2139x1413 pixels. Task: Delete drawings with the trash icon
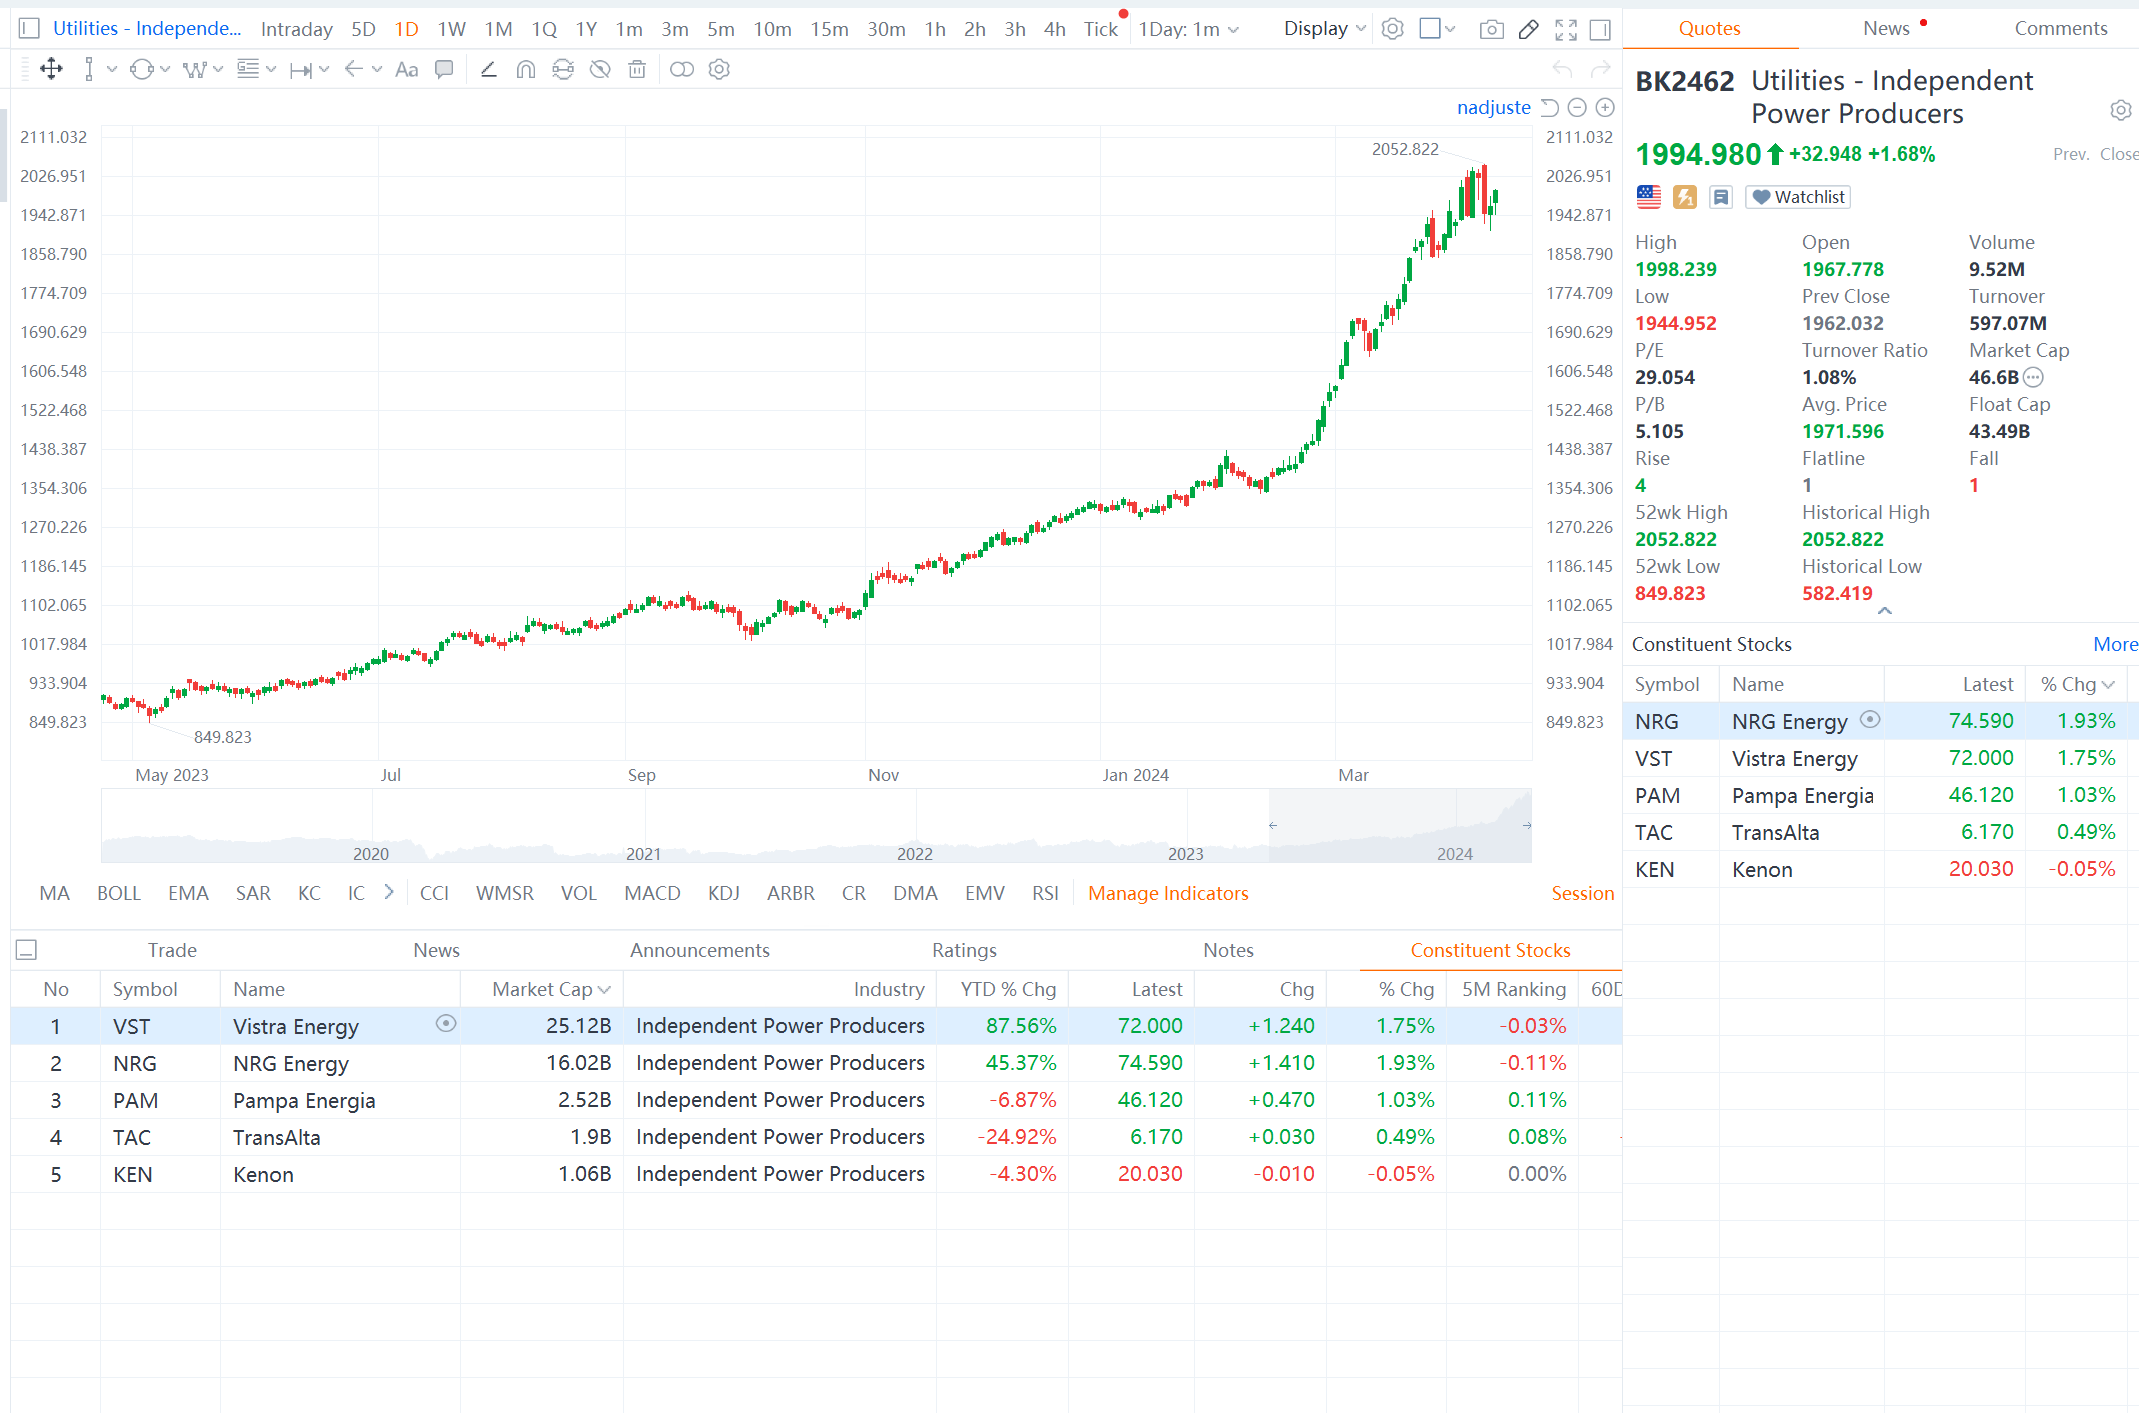637,69
